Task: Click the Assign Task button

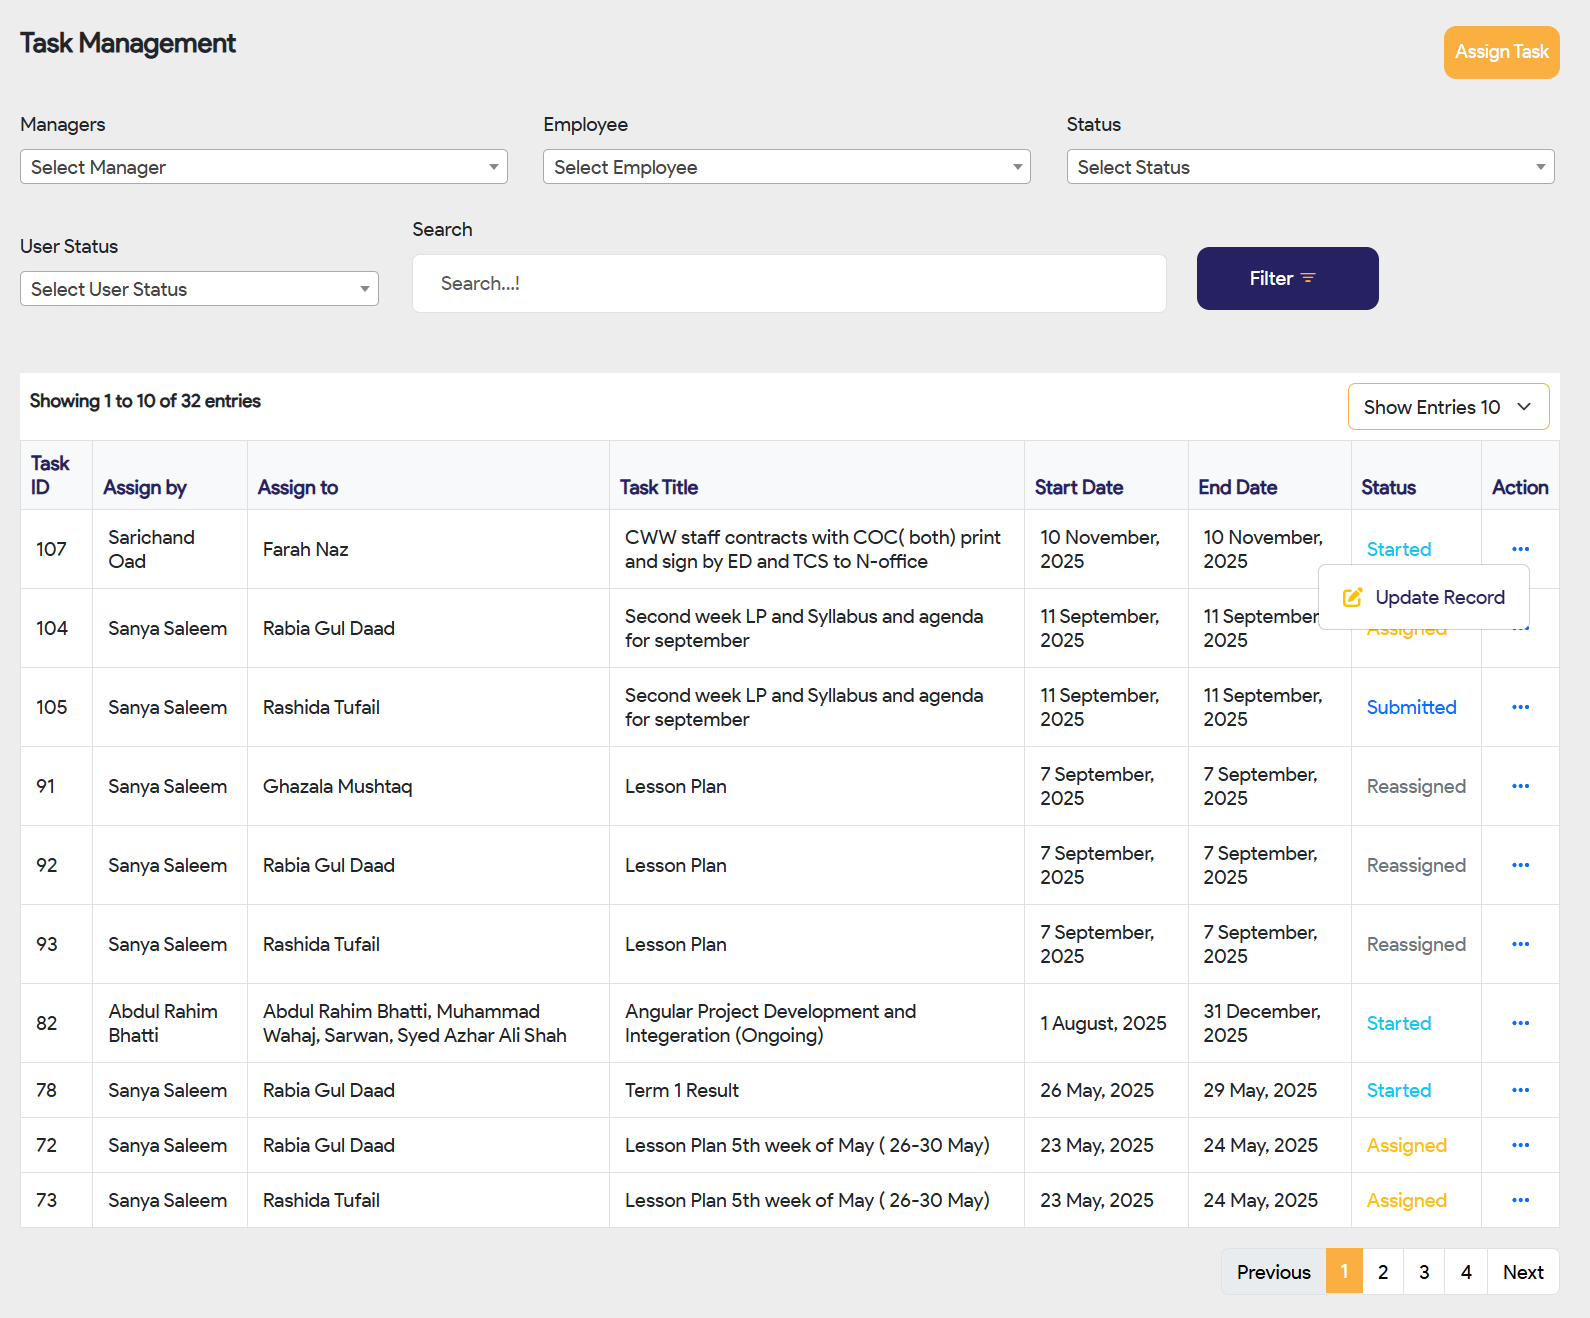Action: pos(1500,52)
